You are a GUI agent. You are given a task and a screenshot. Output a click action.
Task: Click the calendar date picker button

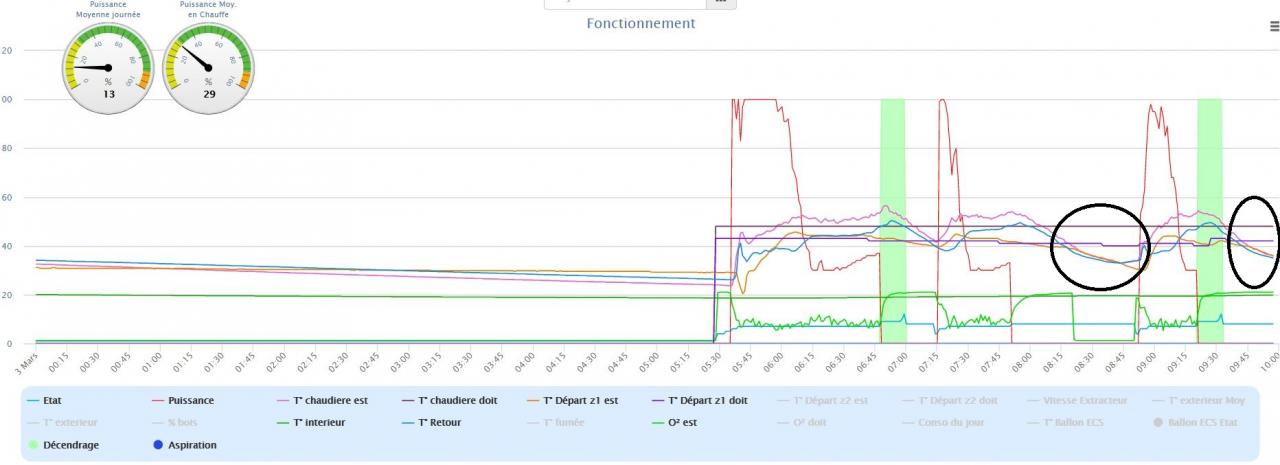[720, 3]
